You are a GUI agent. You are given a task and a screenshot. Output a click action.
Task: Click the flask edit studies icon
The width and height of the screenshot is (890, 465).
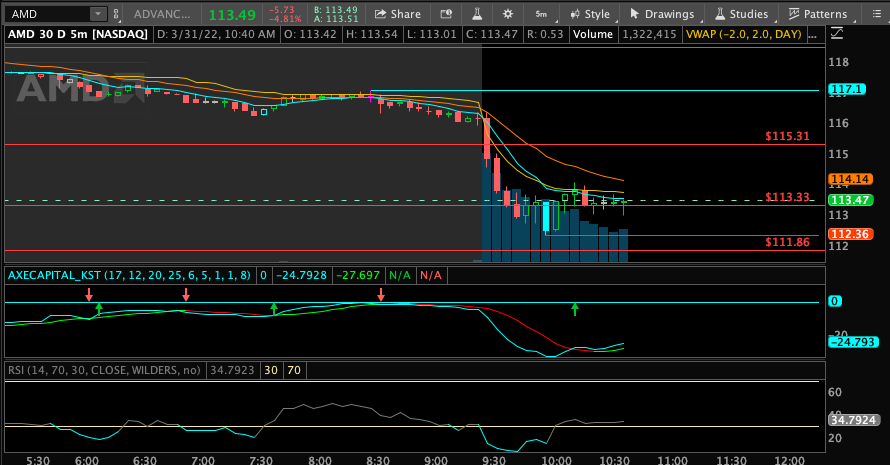pyautogui.click(x=477, y=14)
